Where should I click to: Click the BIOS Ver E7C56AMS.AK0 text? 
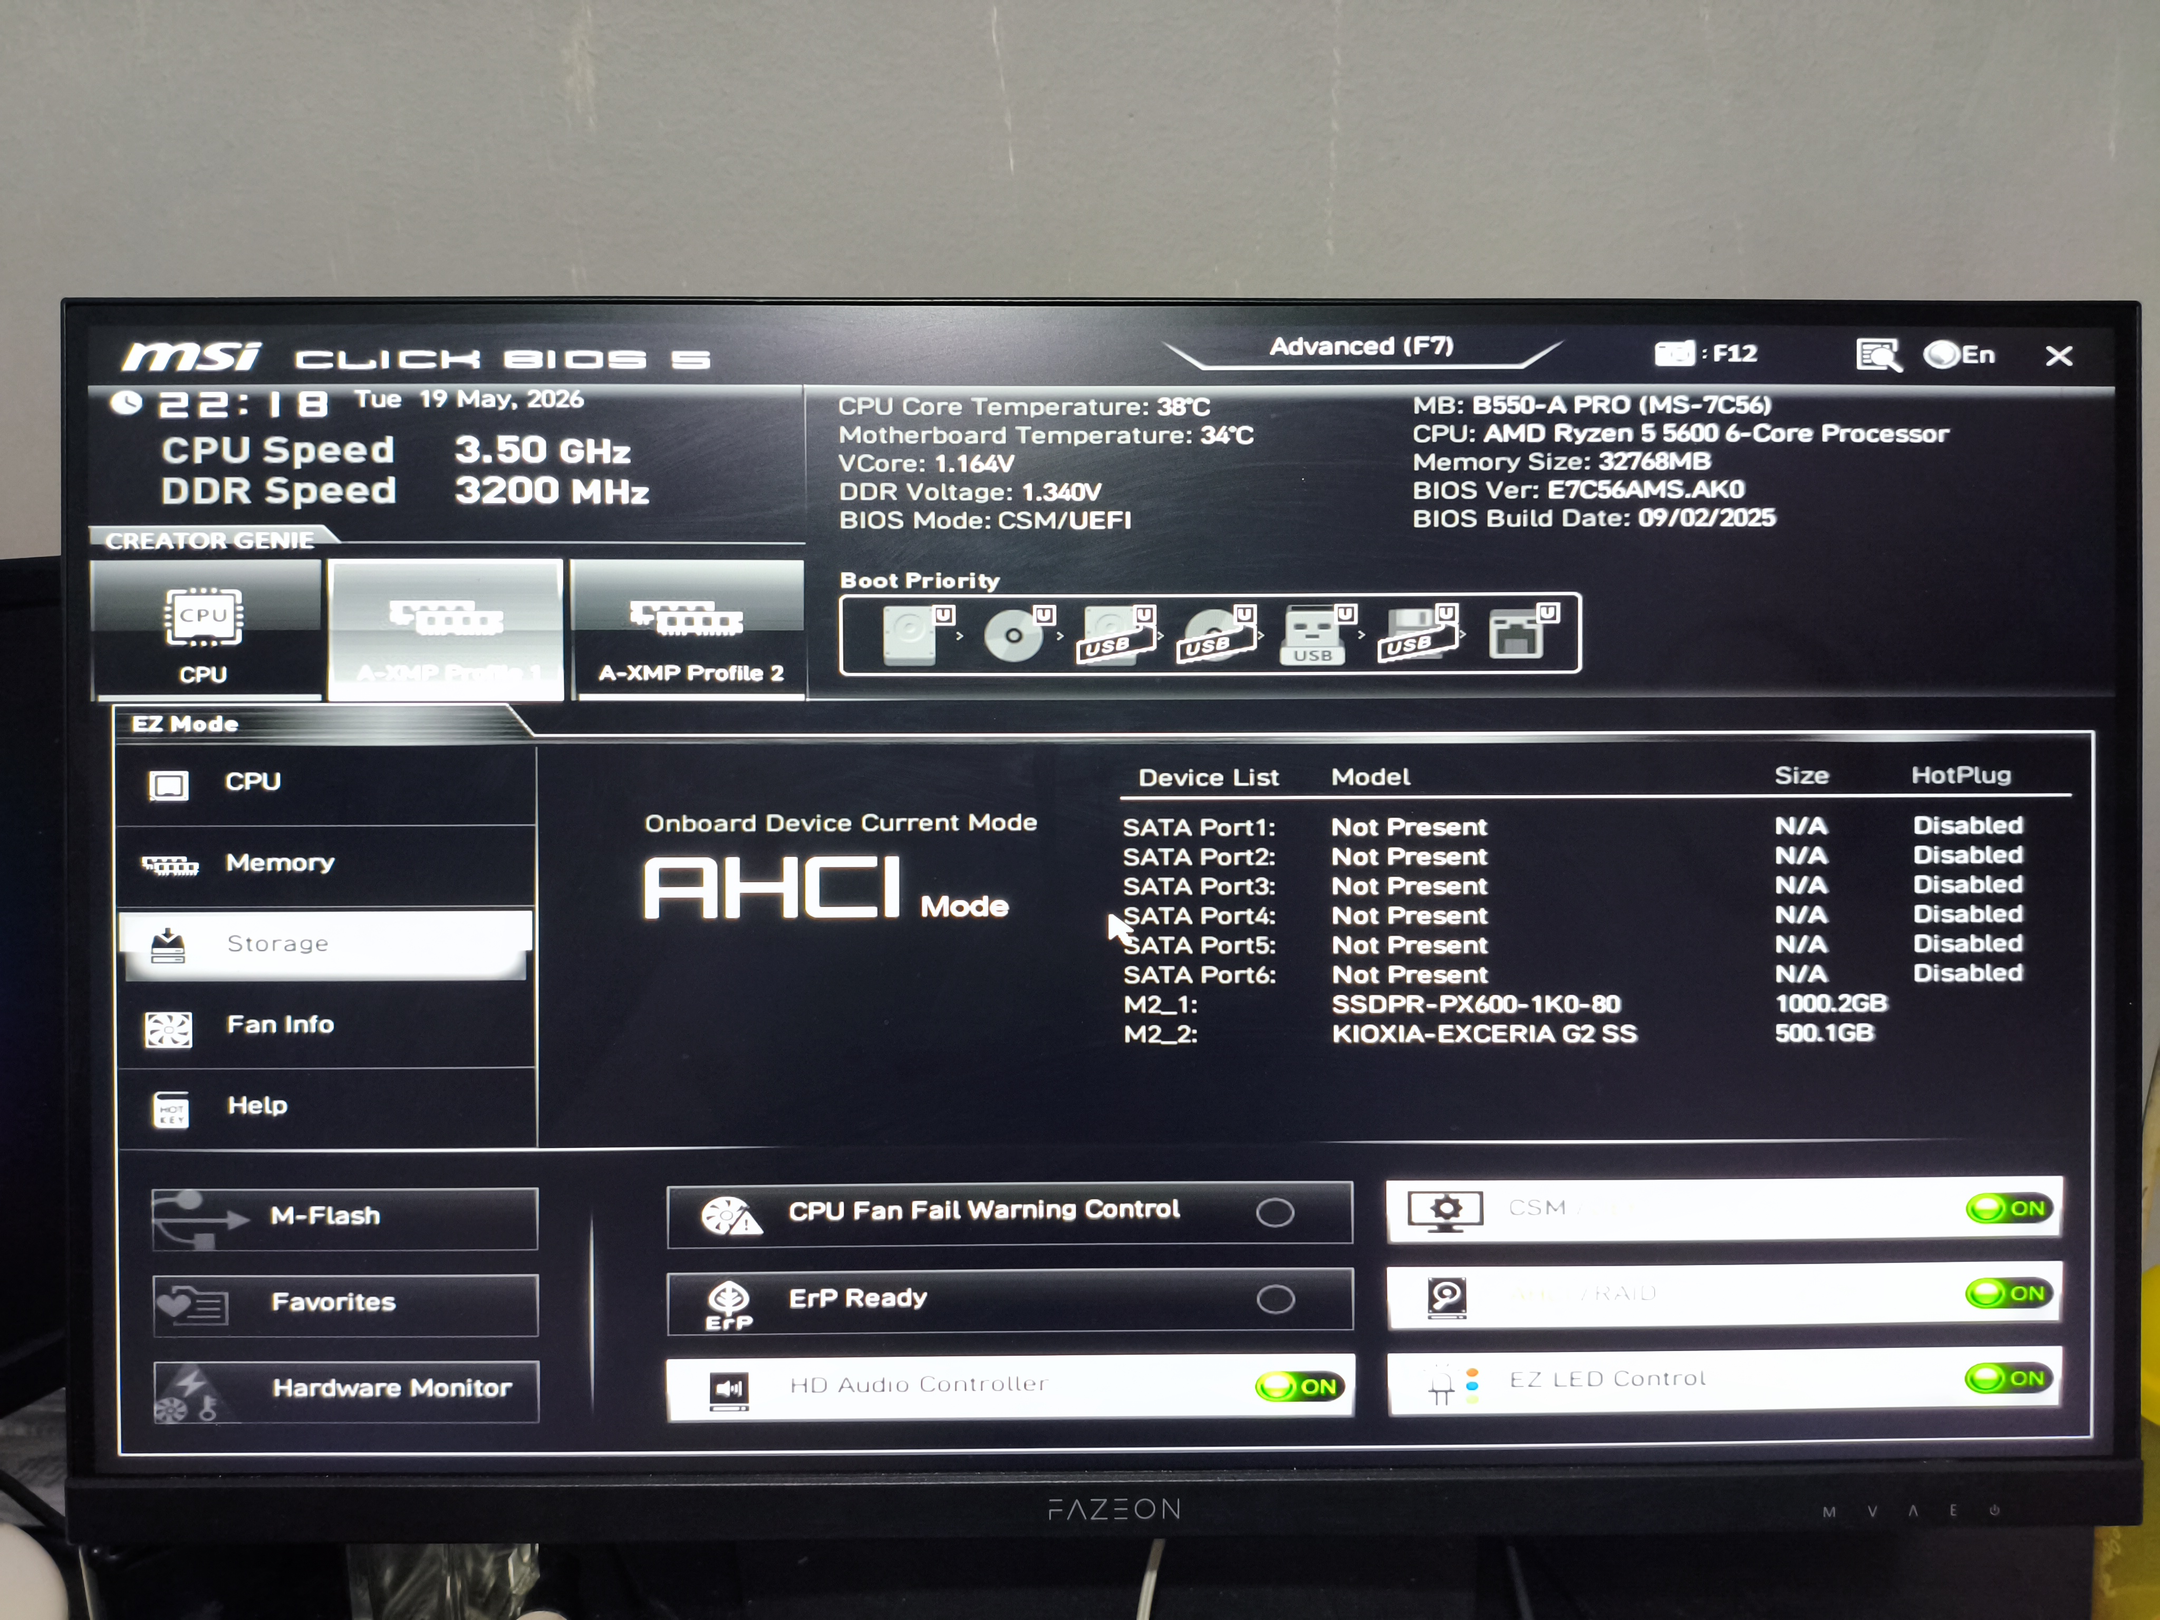1578,490
